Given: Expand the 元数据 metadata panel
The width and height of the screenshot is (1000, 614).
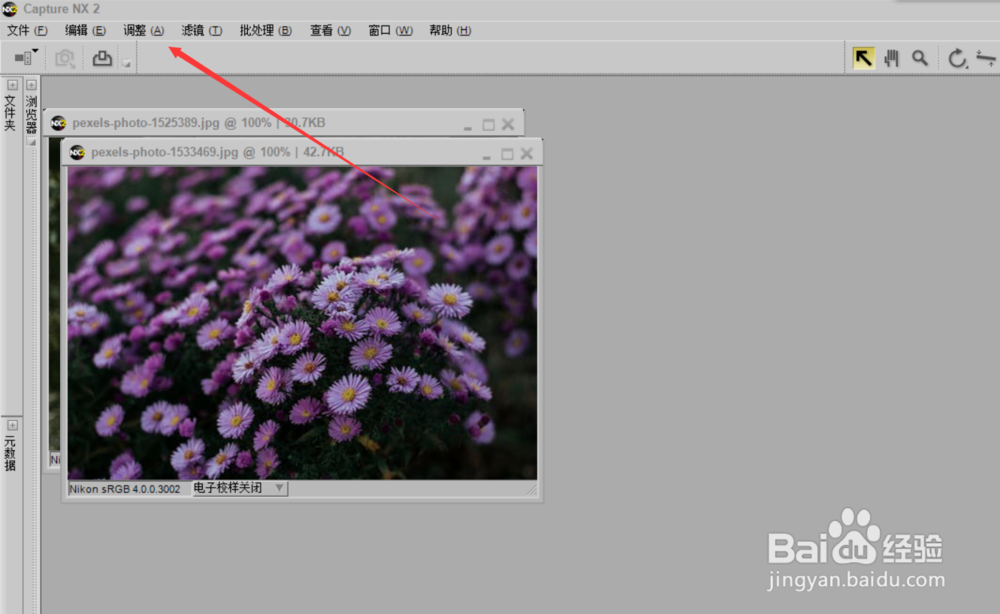Looking at the screenshot, I should pos(12,425).
